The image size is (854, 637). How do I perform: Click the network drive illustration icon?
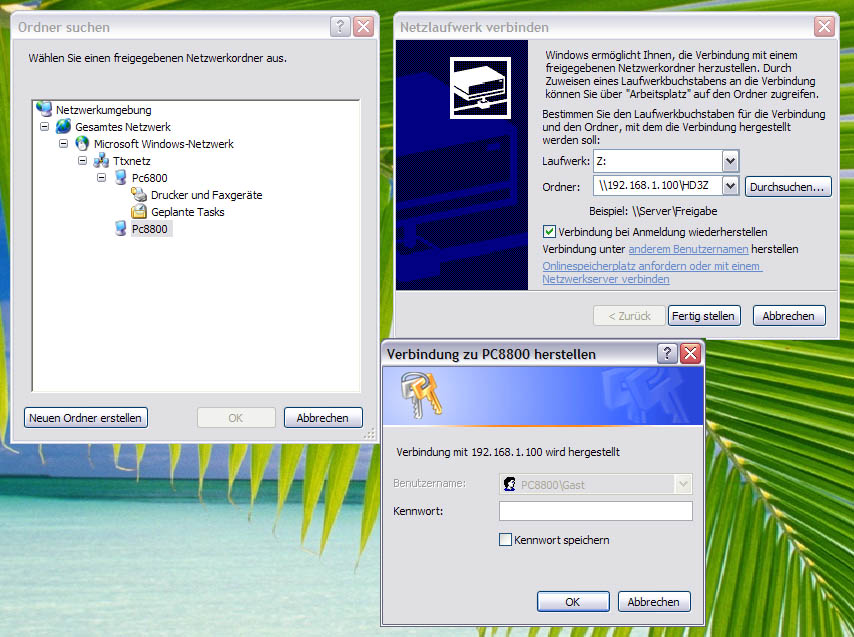[480, 88]
